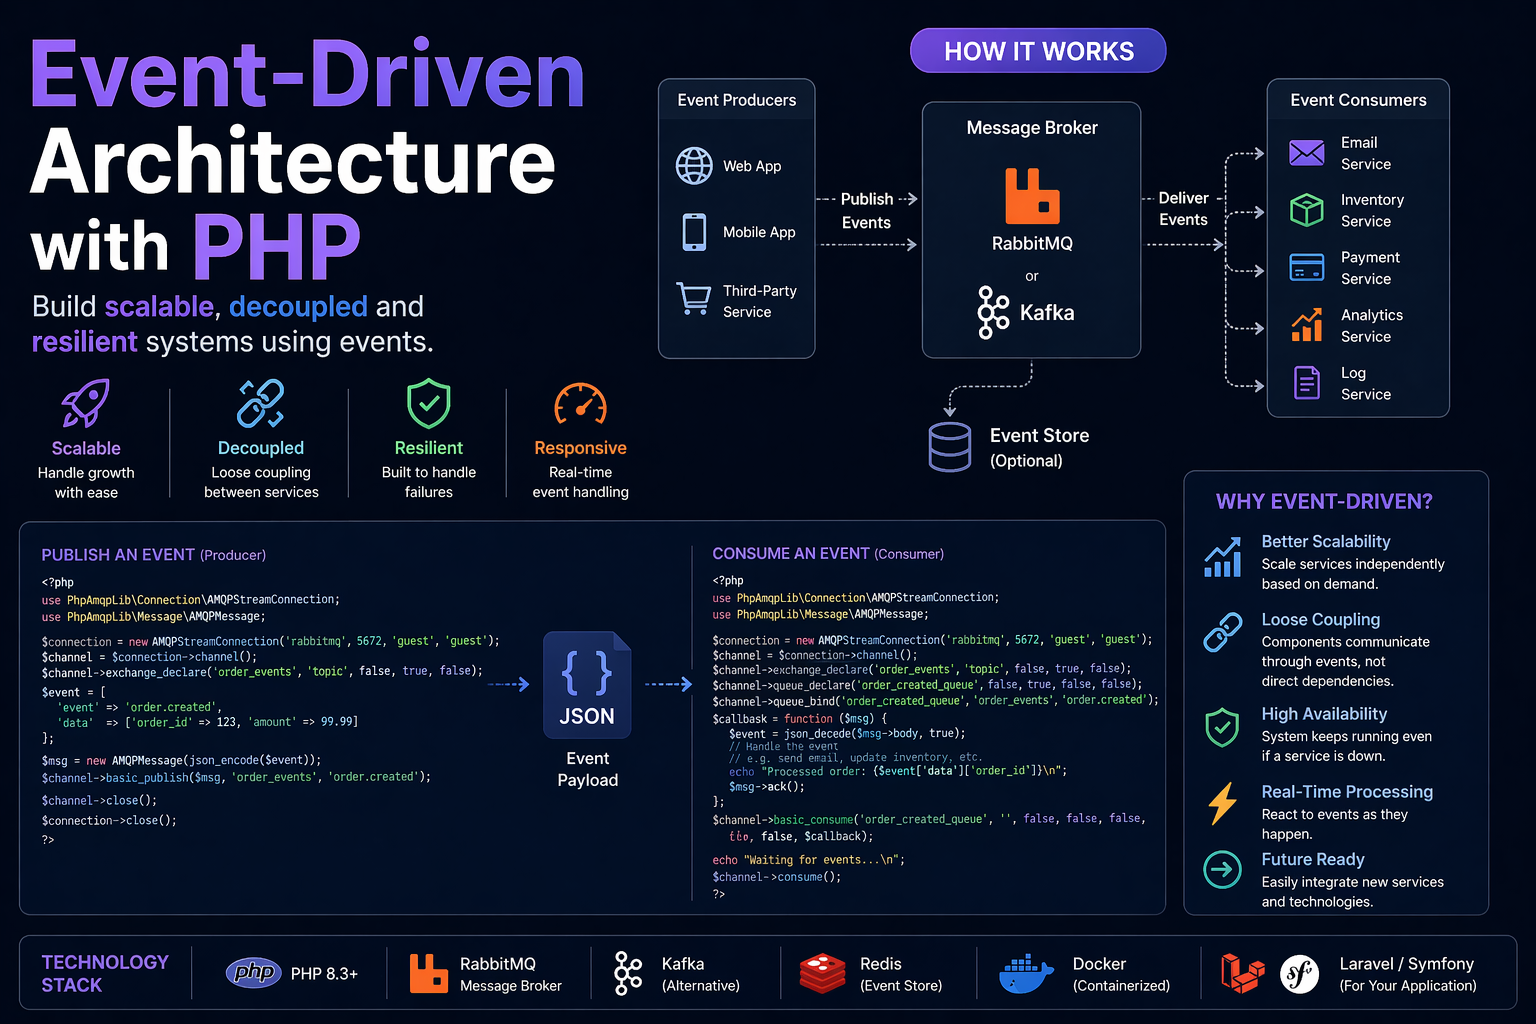Image resolution: width=1536 pixels, height=1024 pixels.
Task: Click the Docker (Containerized) text
Action: pos(1121,974)
